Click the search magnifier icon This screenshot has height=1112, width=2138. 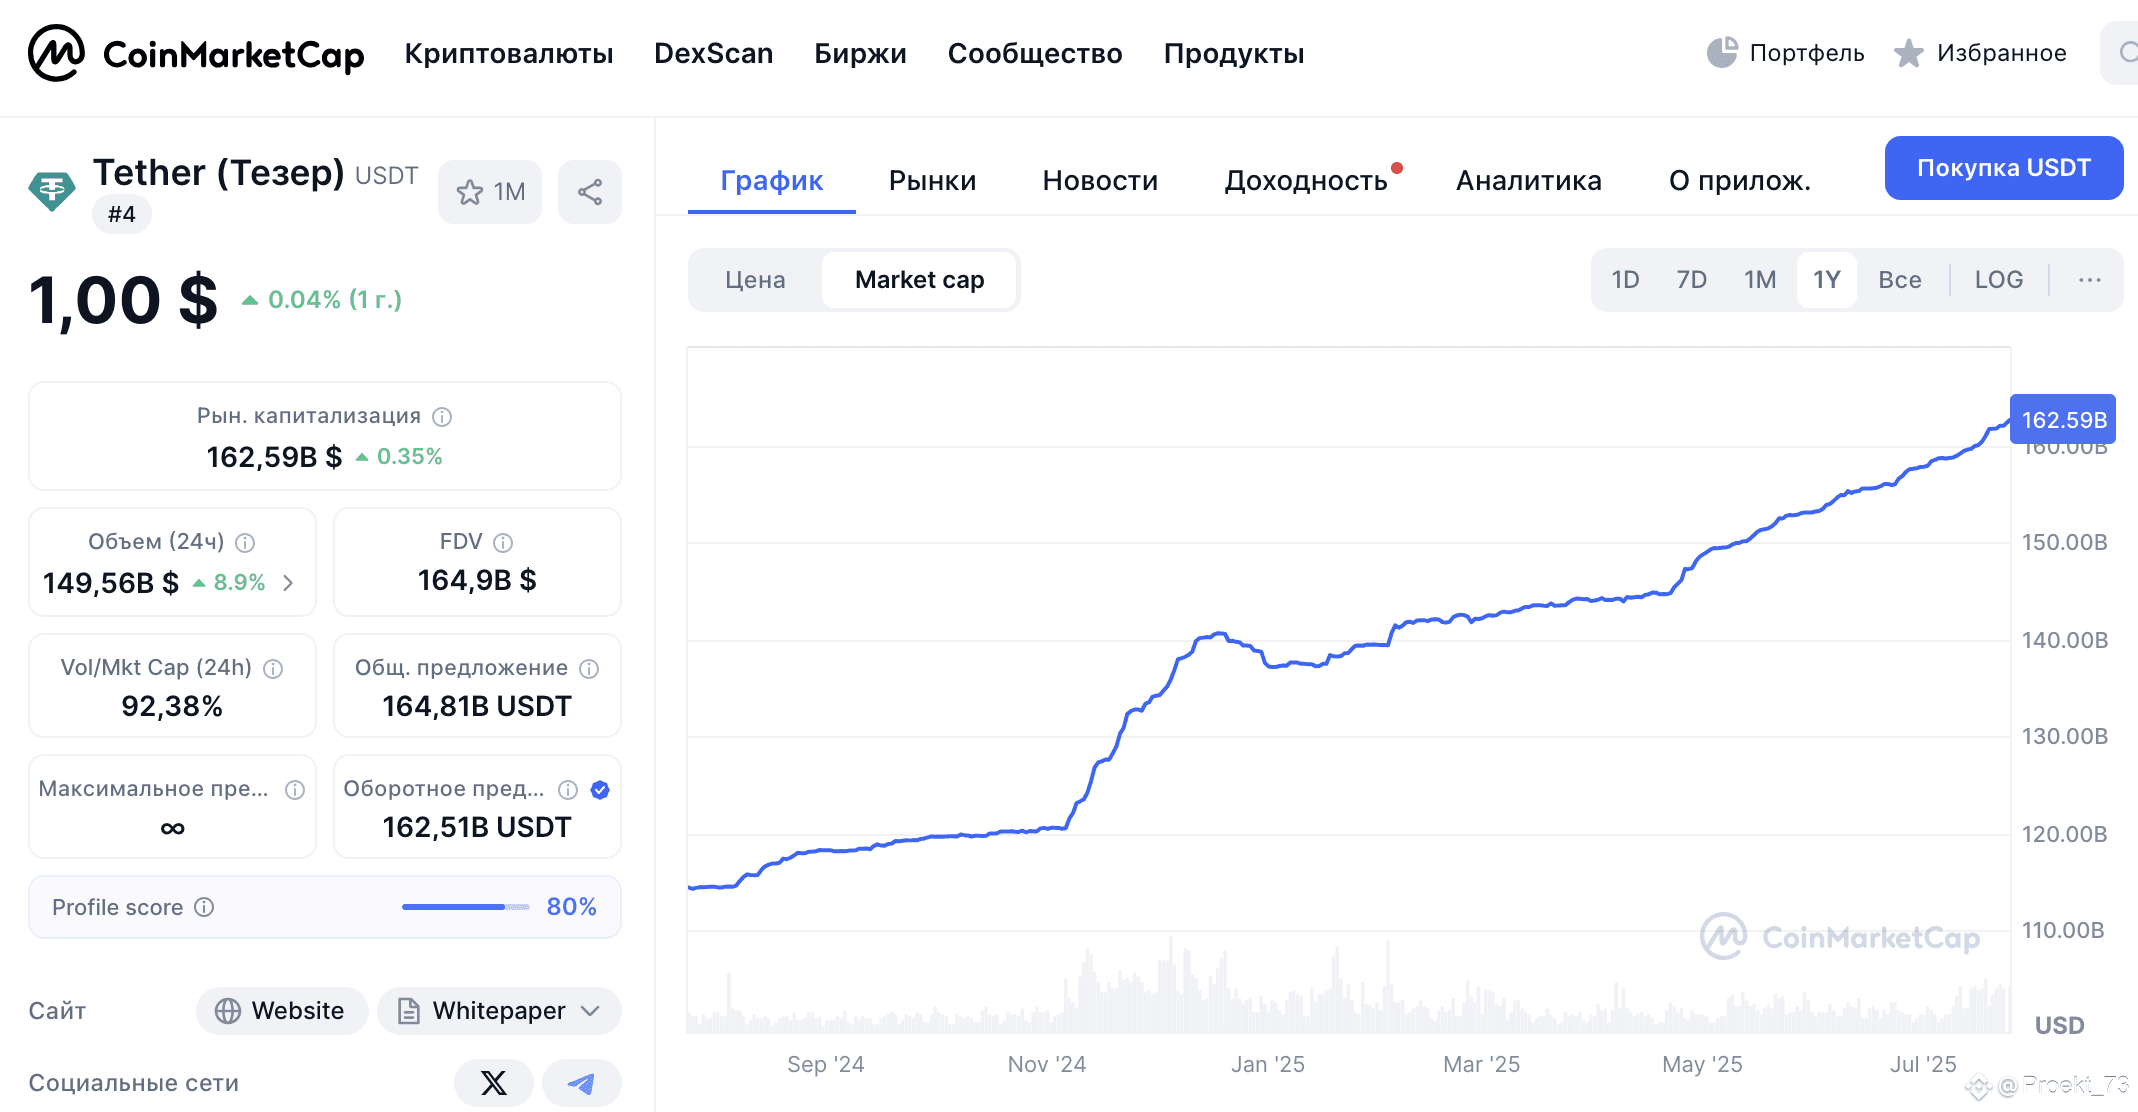pyautogui.click(x=2129, y=53)
